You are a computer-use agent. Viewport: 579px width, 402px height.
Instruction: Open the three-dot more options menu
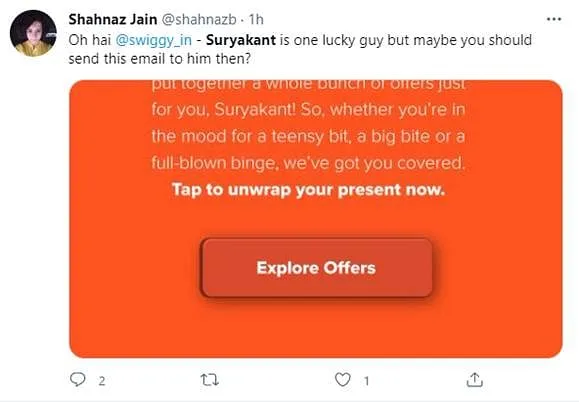554,19
